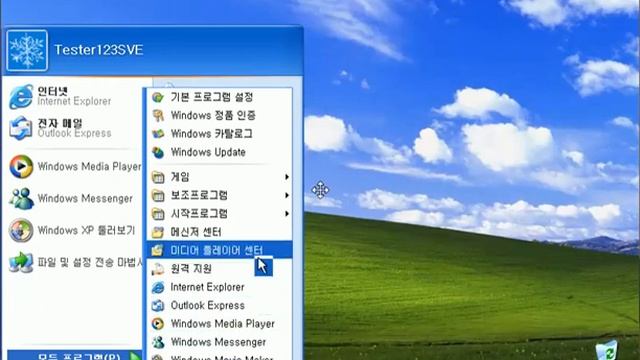Click the 시작프로그램 folder label
Screen dimensions: 640x360
coord(199,214)
